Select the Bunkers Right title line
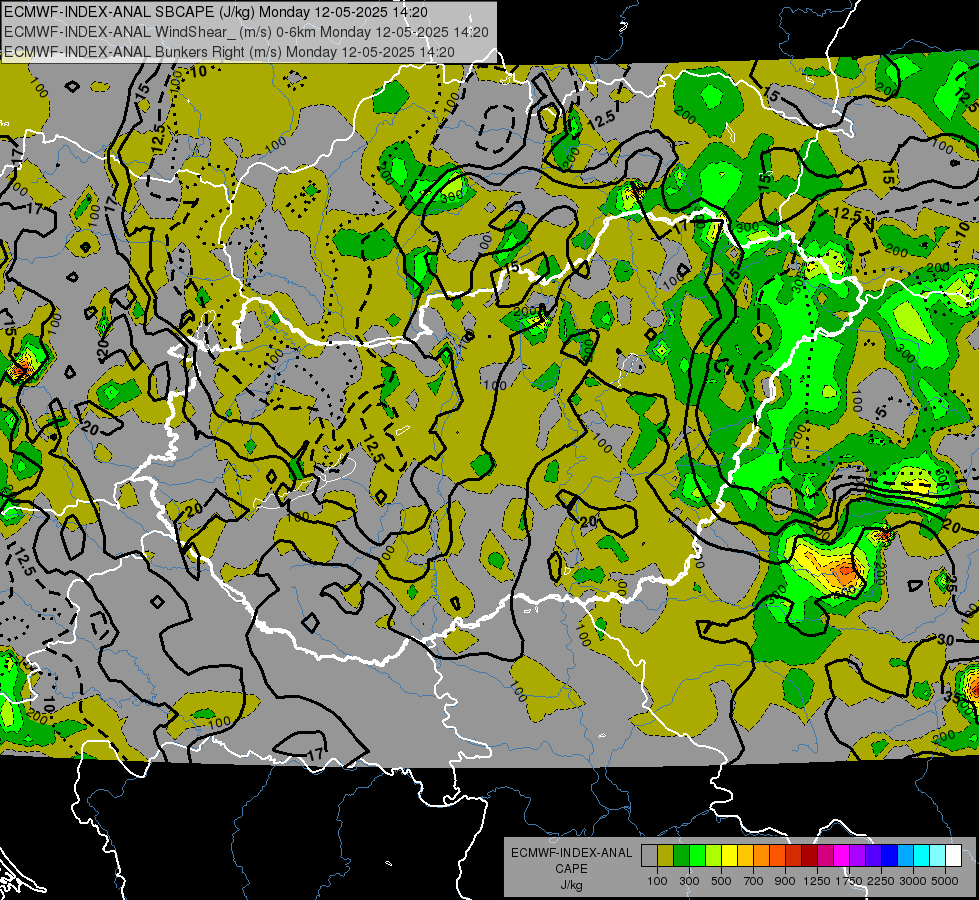This screenshot has width=979, height=900. pos(229,52)
